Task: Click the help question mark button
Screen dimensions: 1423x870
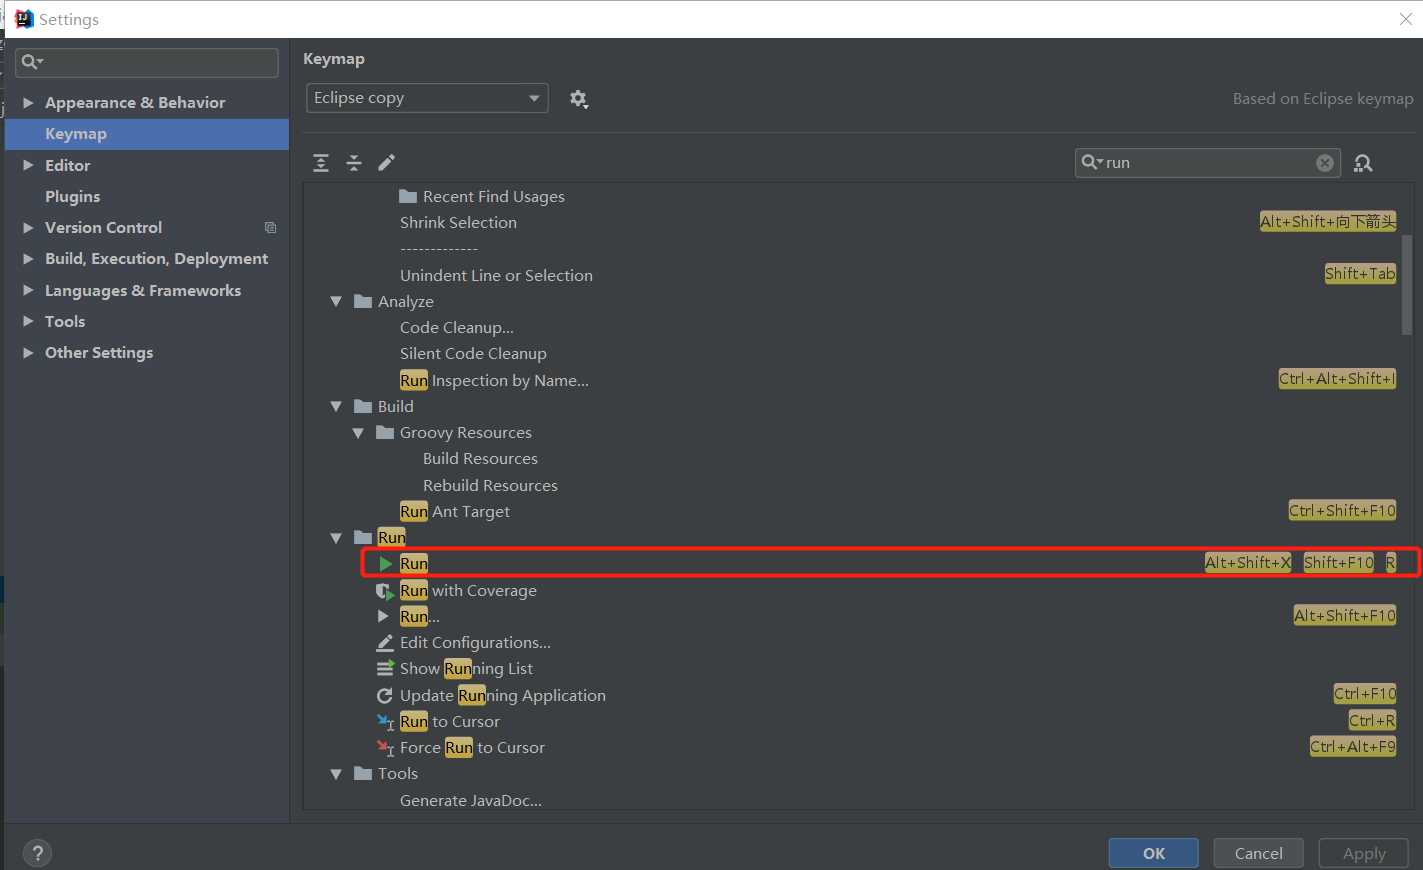Action: pyautogui.click(x=37, y=853)
